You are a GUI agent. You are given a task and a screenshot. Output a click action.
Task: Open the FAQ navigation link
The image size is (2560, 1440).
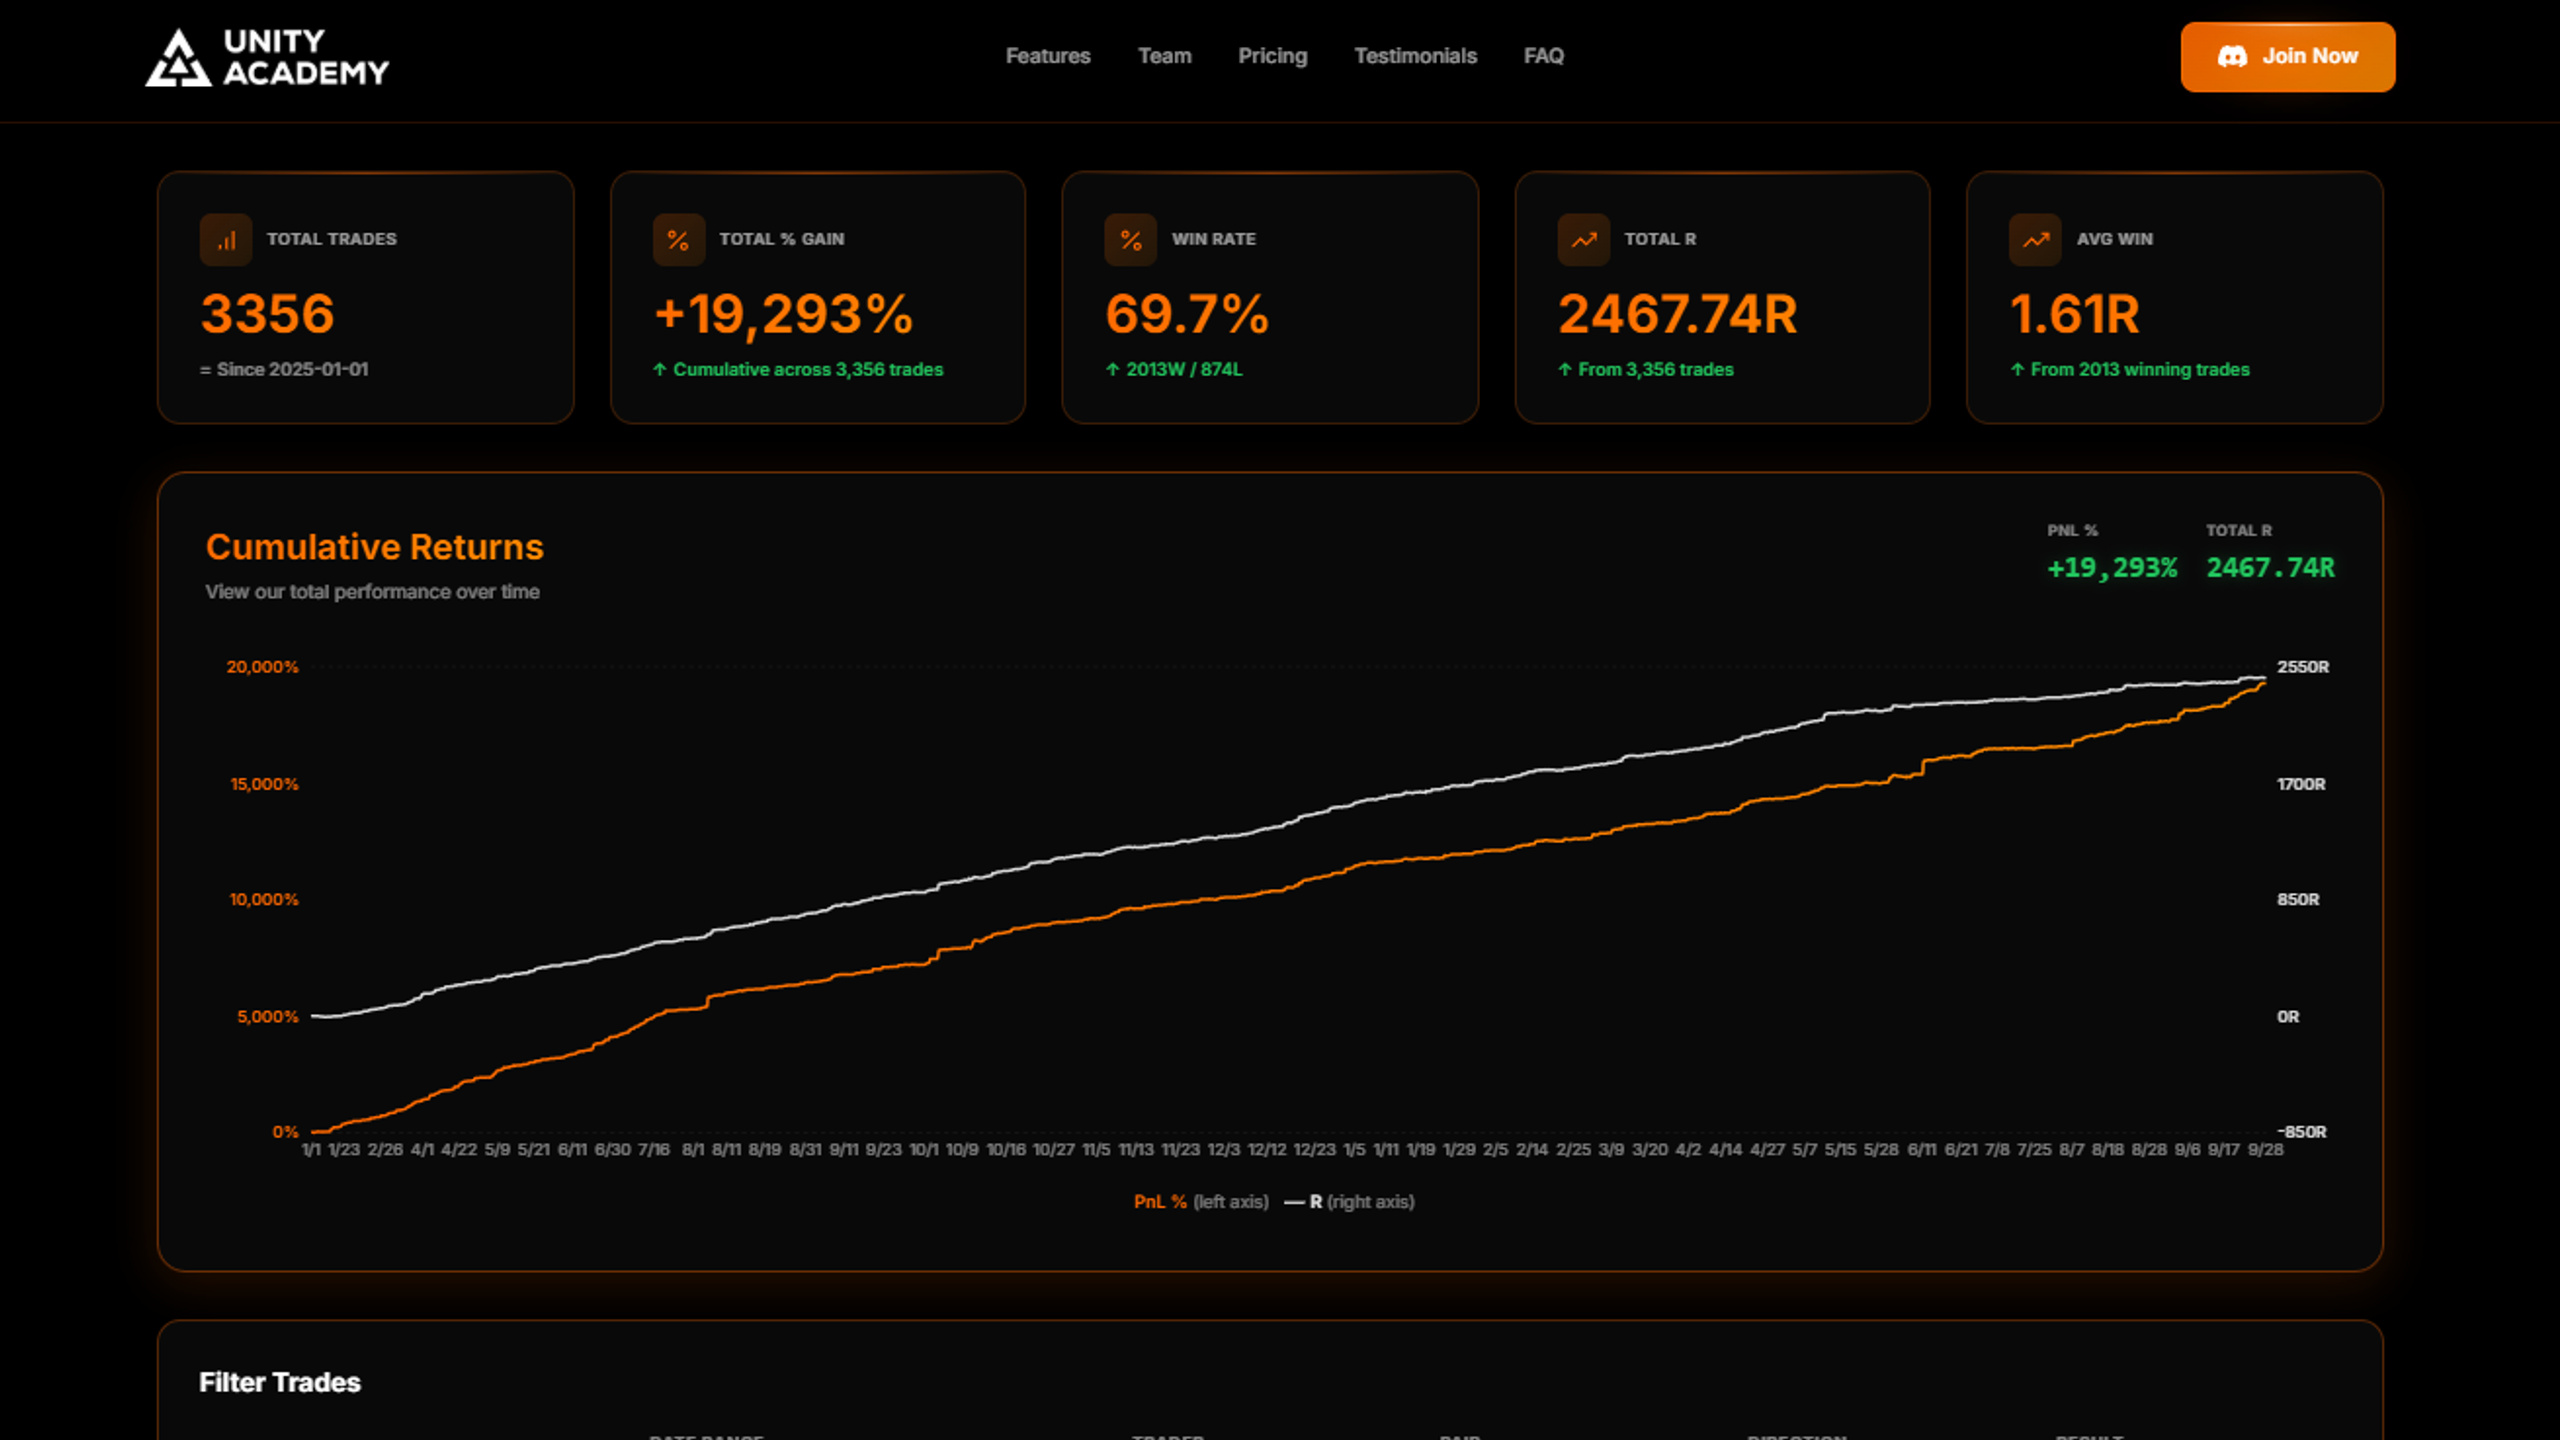pyautogui.click(x=1544, y=56)
